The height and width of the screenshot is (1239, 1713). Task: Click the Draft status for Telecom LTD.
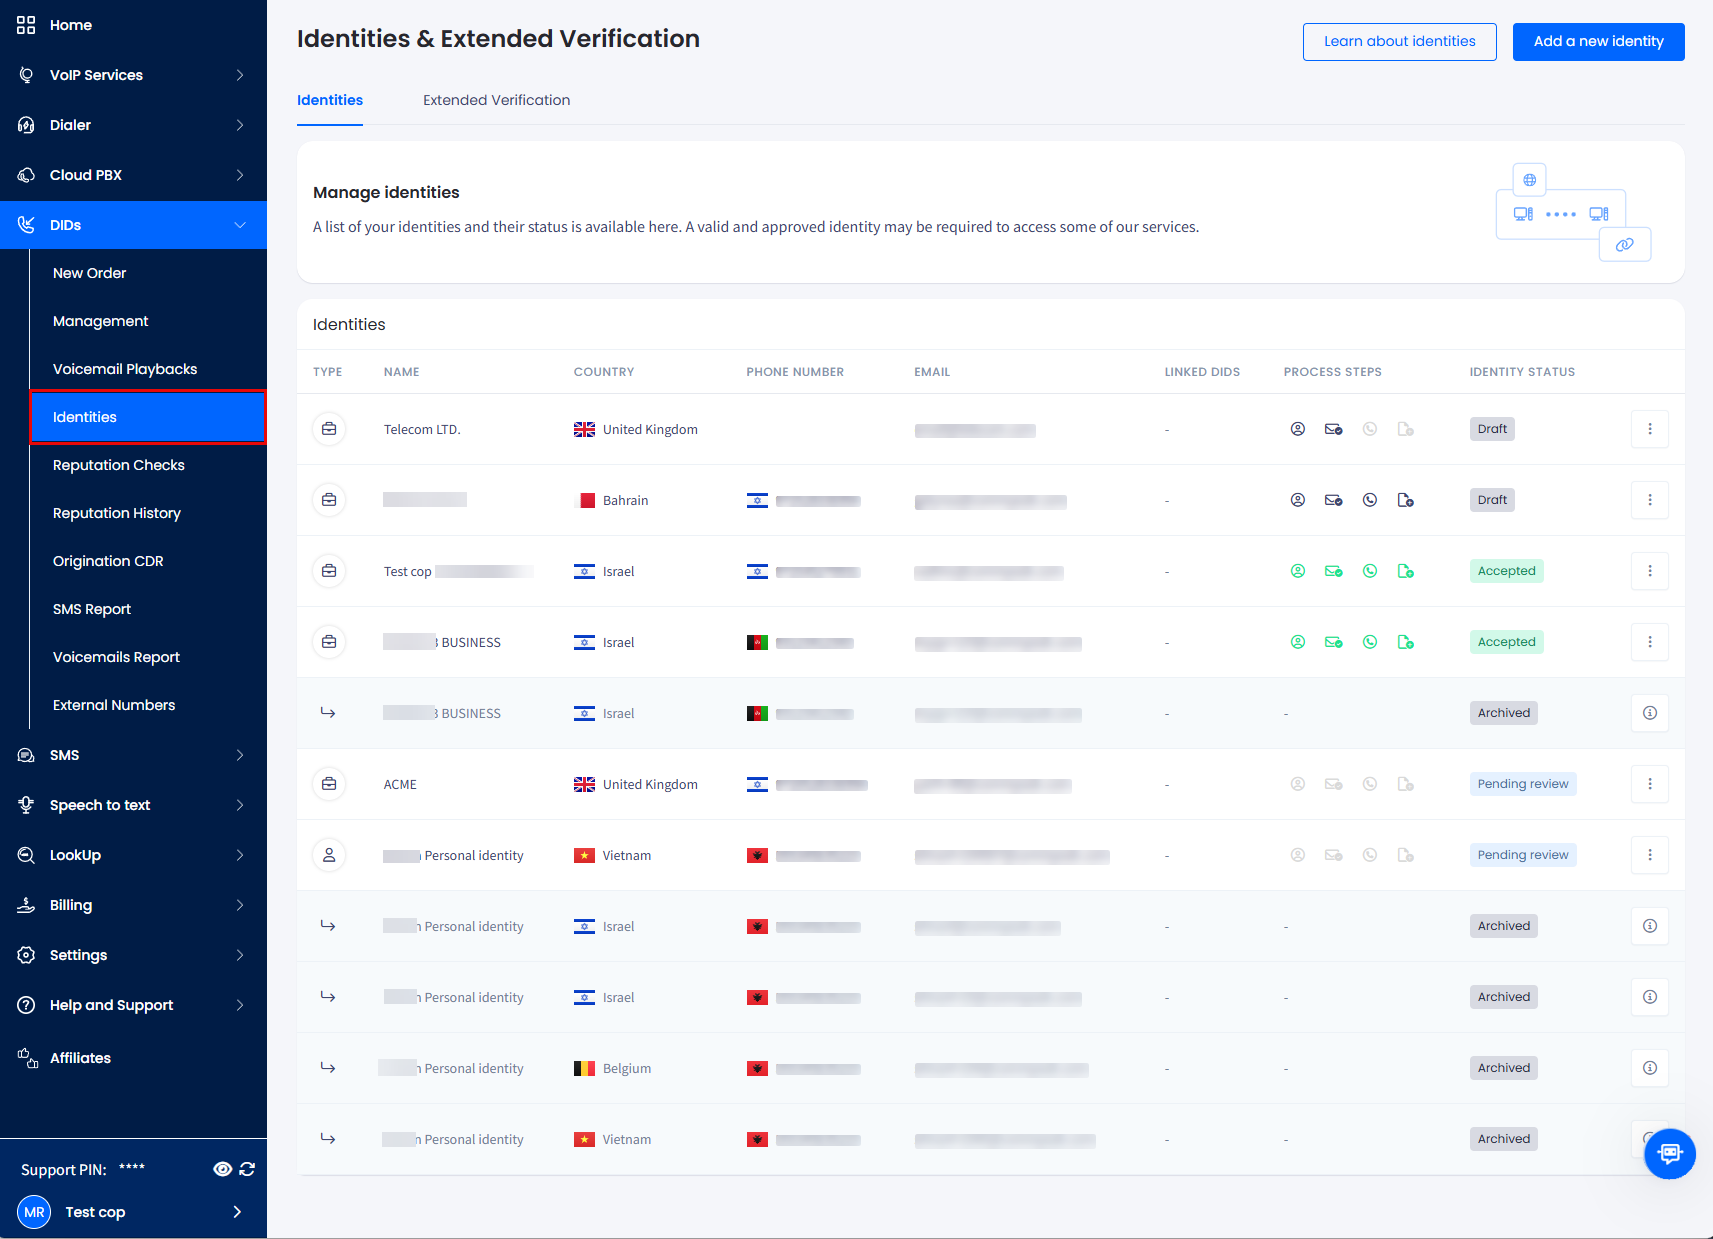point(1492,429)
